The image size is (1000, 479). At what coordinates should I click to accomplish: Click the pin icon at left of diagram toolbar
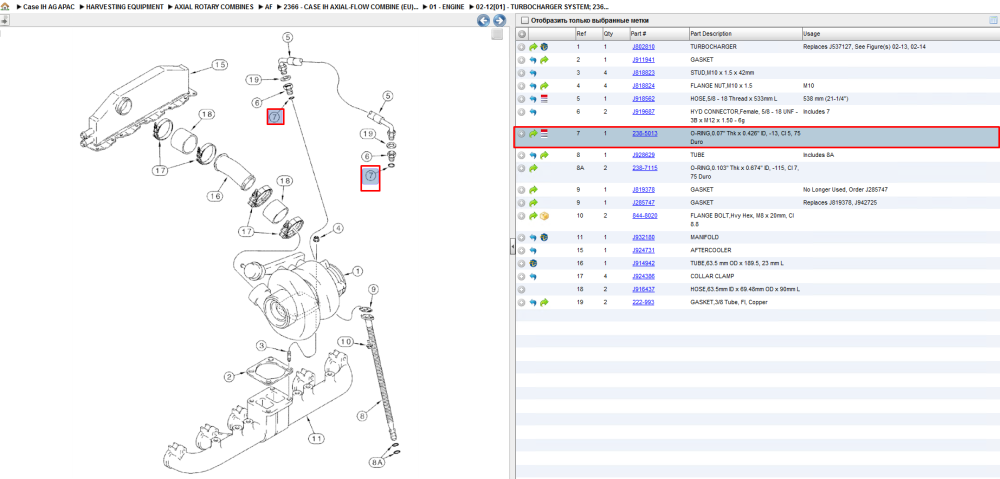coord(4,20)
